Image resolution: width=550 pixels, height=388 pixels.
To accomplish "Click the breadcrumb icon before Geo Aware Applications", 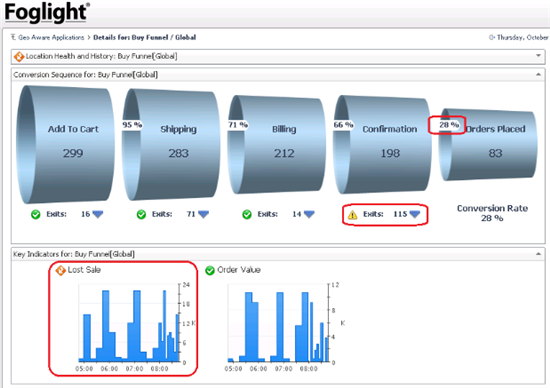I will pyautogui.click(x=13, y=37).
